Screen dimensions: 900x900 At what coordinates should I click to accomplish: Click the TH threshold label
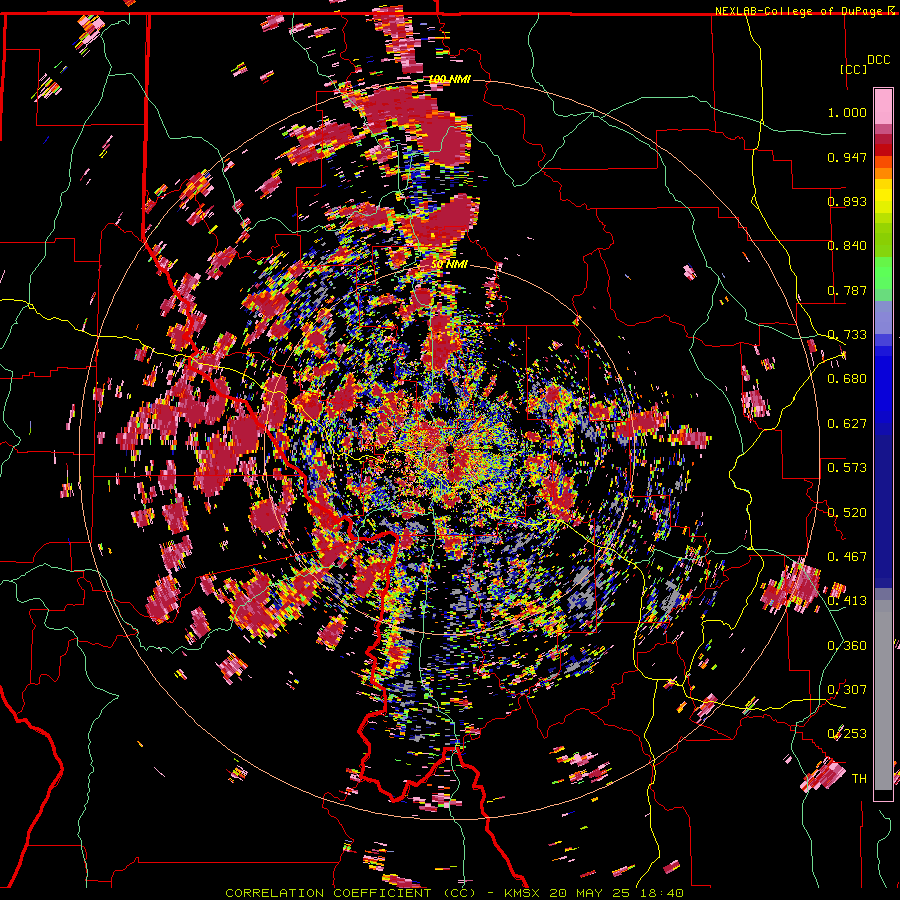point(859,779)
